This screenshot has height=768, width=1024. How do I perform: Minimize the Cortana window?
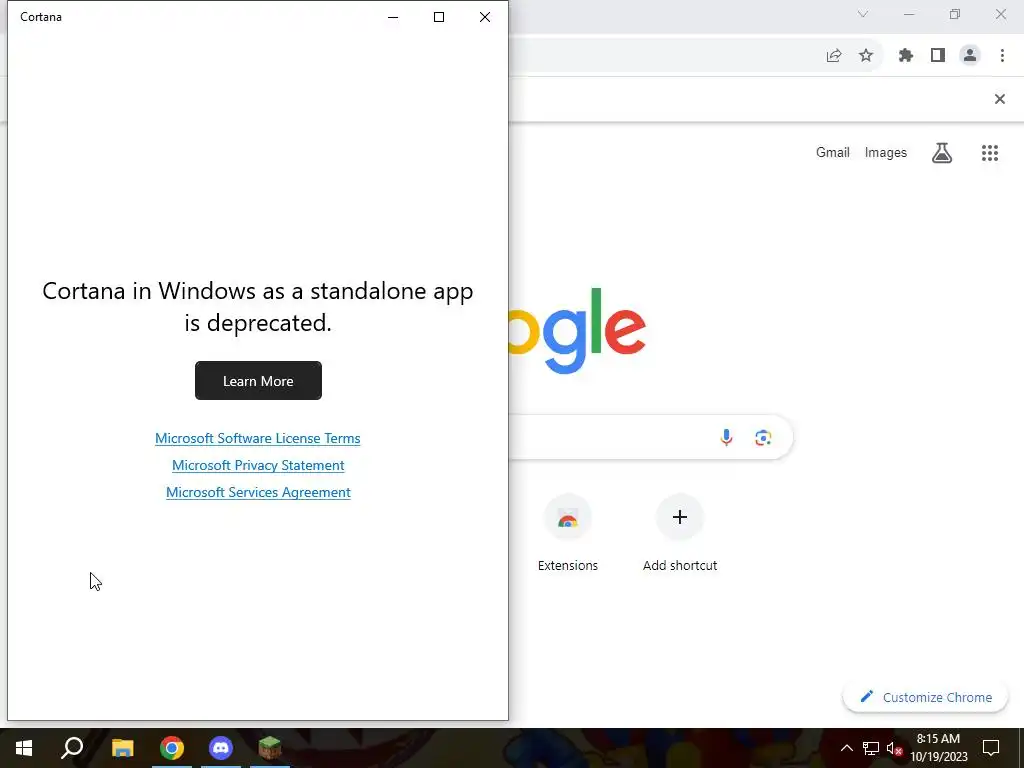click(x=393, y=17)
